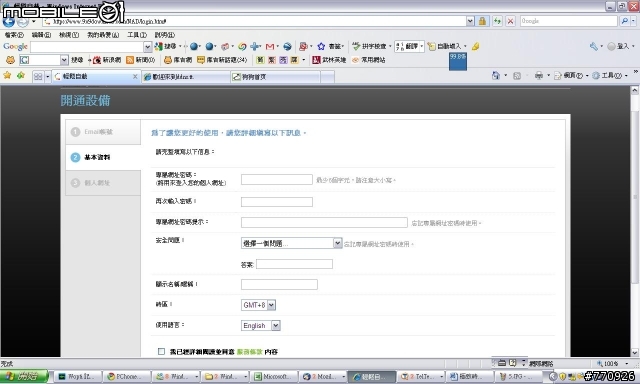
Task: Click the yellow highlighter icon in Google toolbar
Action: tap(475, 47)
